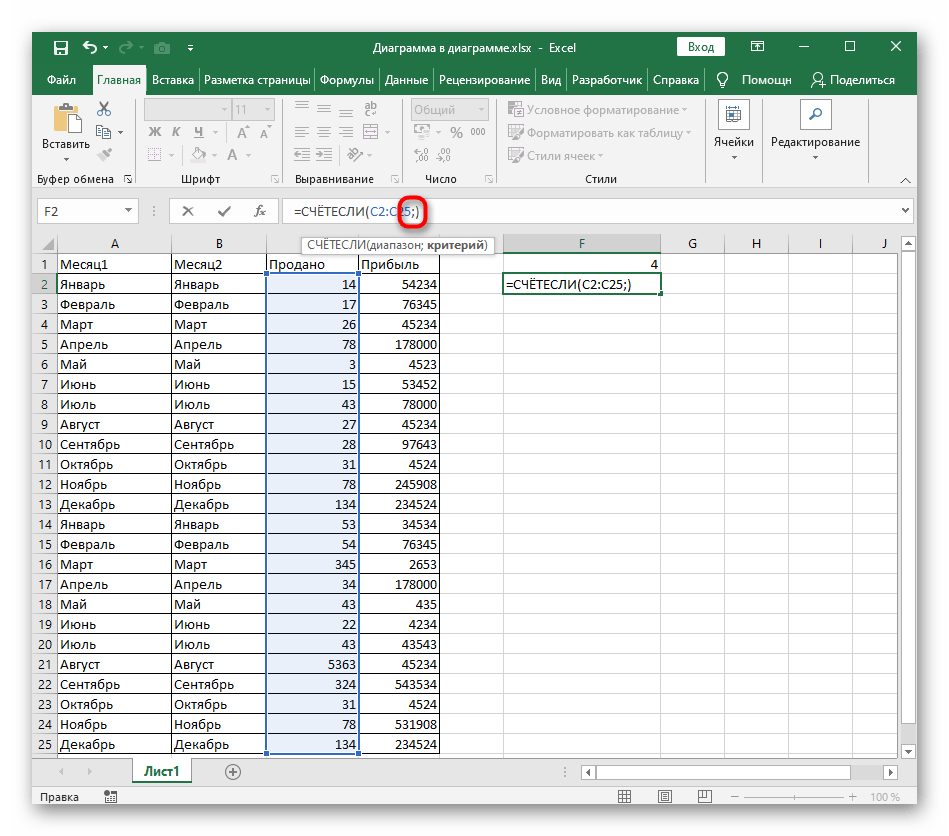The image size is (949, 836).
Task: Open Стили ячеек menu
Action: [x=556, y=156]
